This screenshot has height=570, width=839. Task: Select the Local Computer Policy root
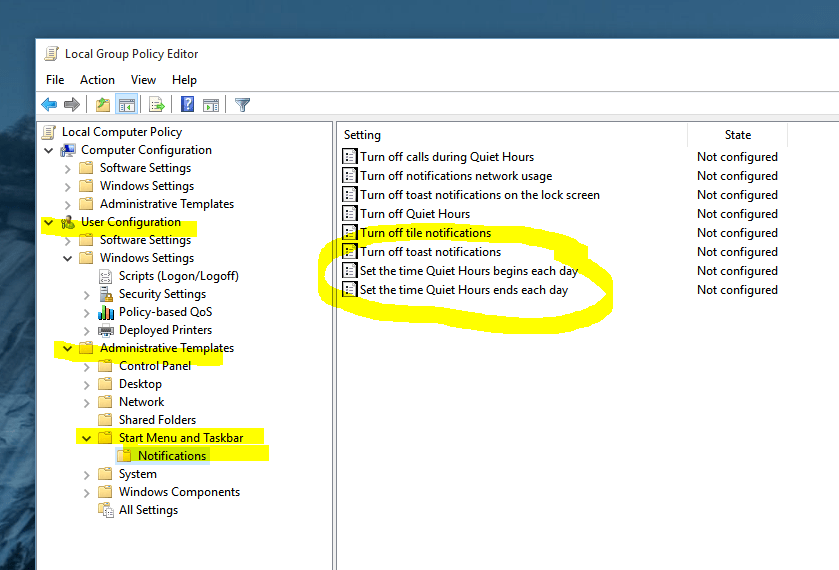(x=122, y=132)
